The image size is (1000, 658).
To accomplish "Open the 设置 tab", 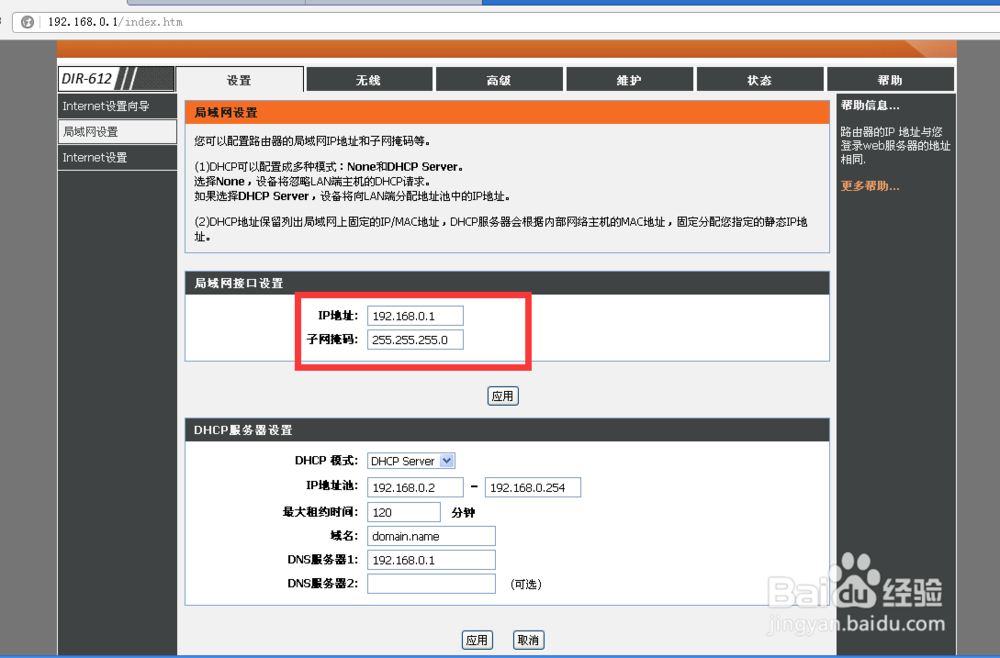I will click(240, 80).
